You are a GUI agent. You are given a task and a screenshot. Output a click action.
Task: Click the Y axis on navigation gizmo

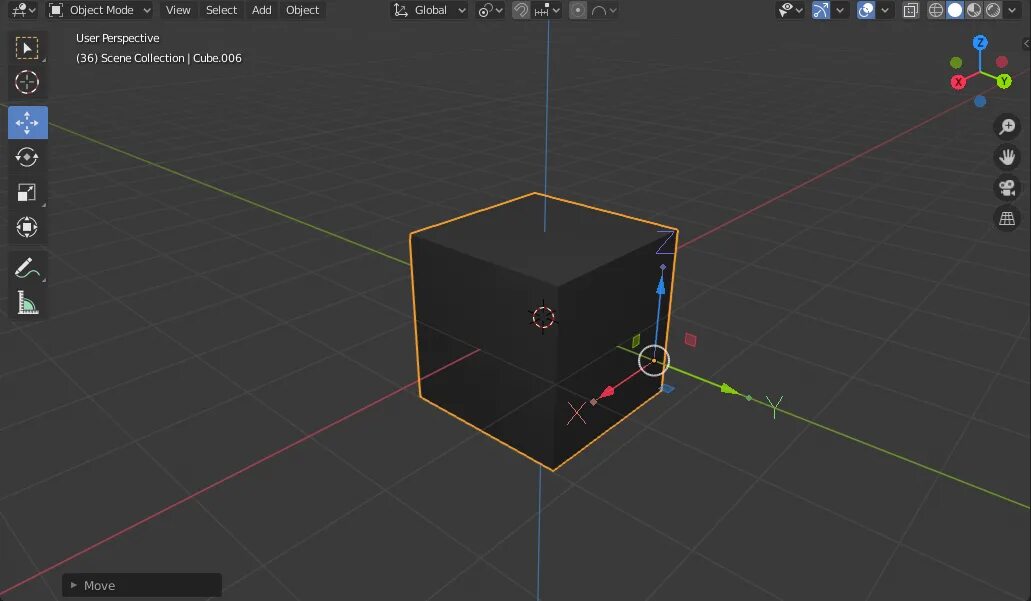[x=1003, y=82]
